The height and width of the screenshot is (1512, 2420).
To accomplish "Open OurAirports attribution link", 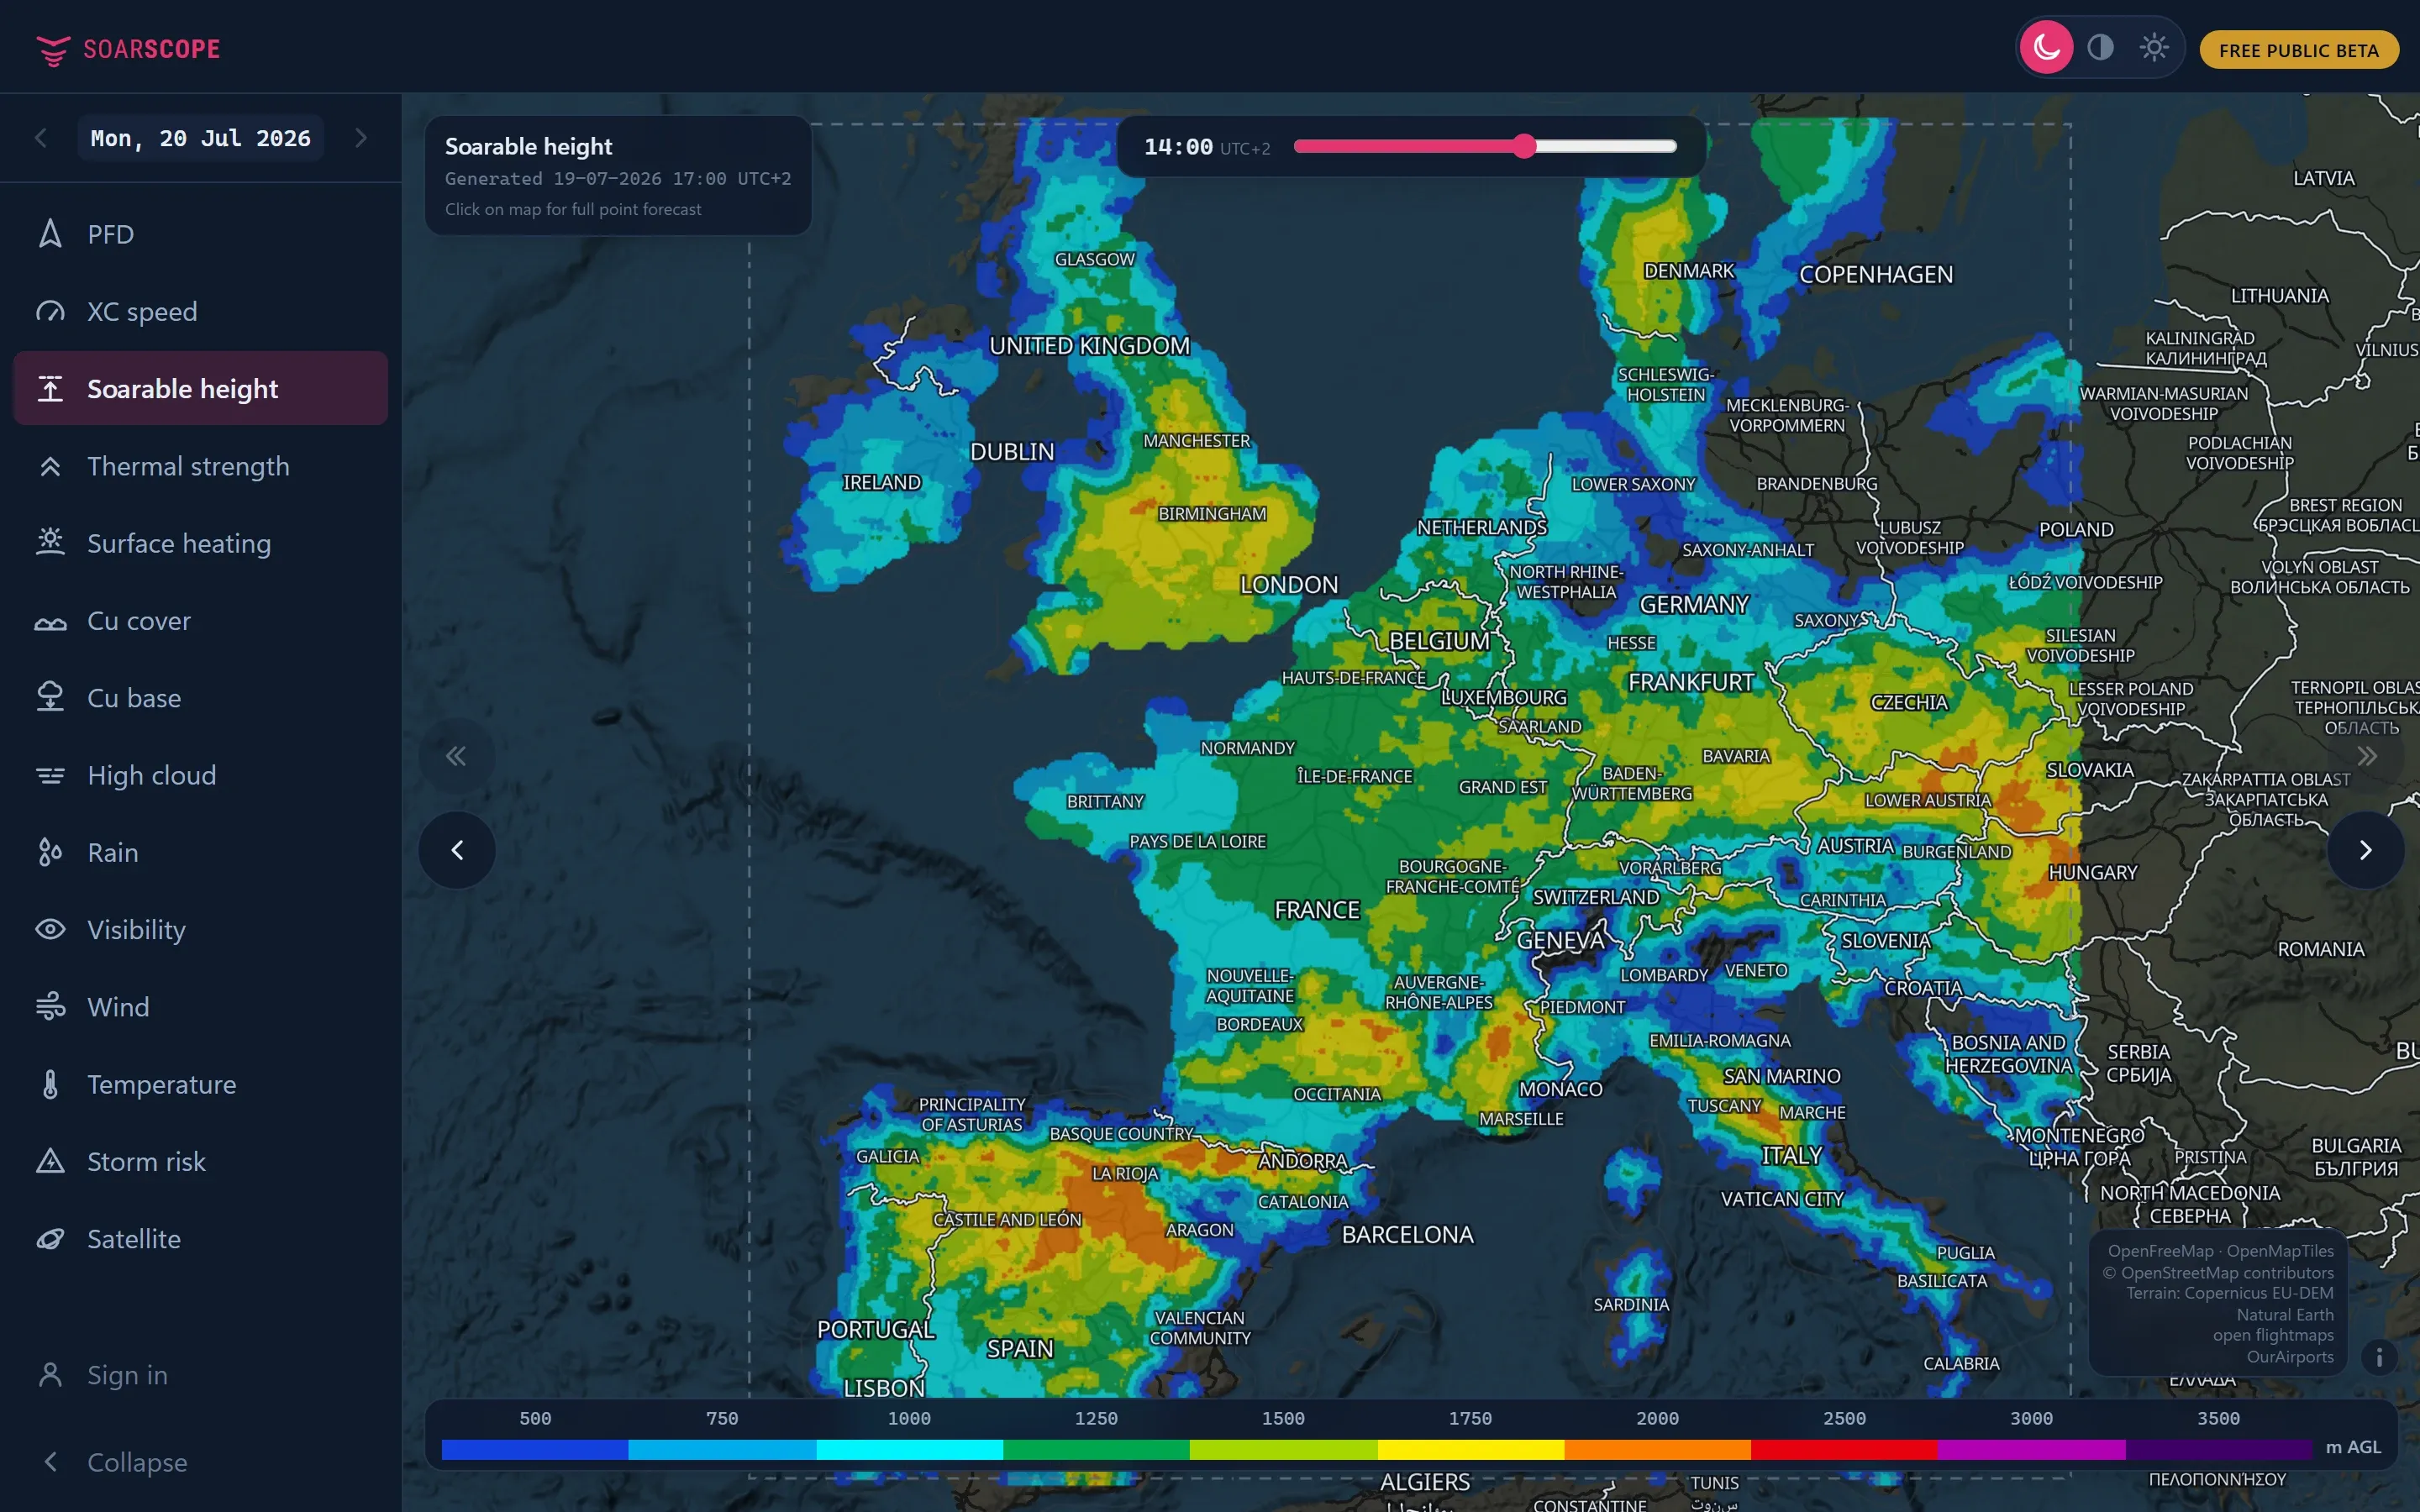I will click(2290, 1357).
